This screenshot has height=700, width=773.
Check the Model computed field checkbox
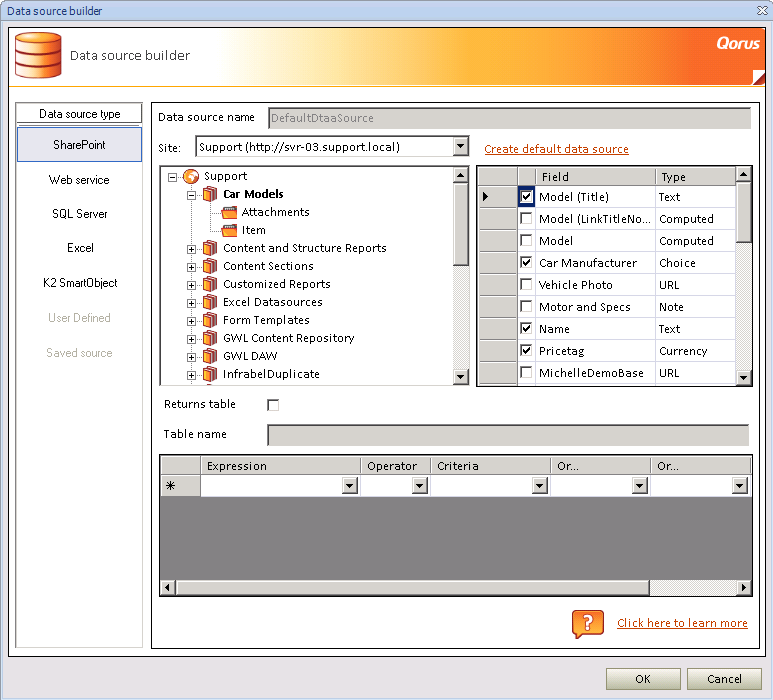pos(527,241)
